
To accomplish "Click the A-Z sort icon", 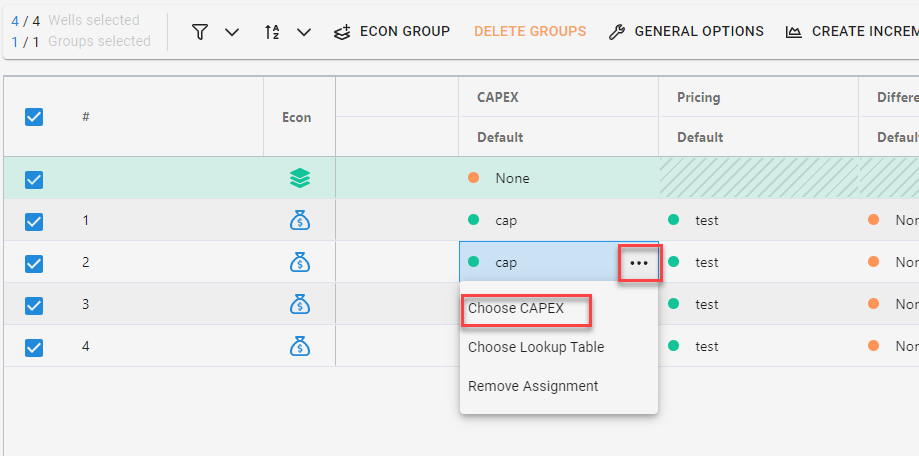I will (272, 32).
